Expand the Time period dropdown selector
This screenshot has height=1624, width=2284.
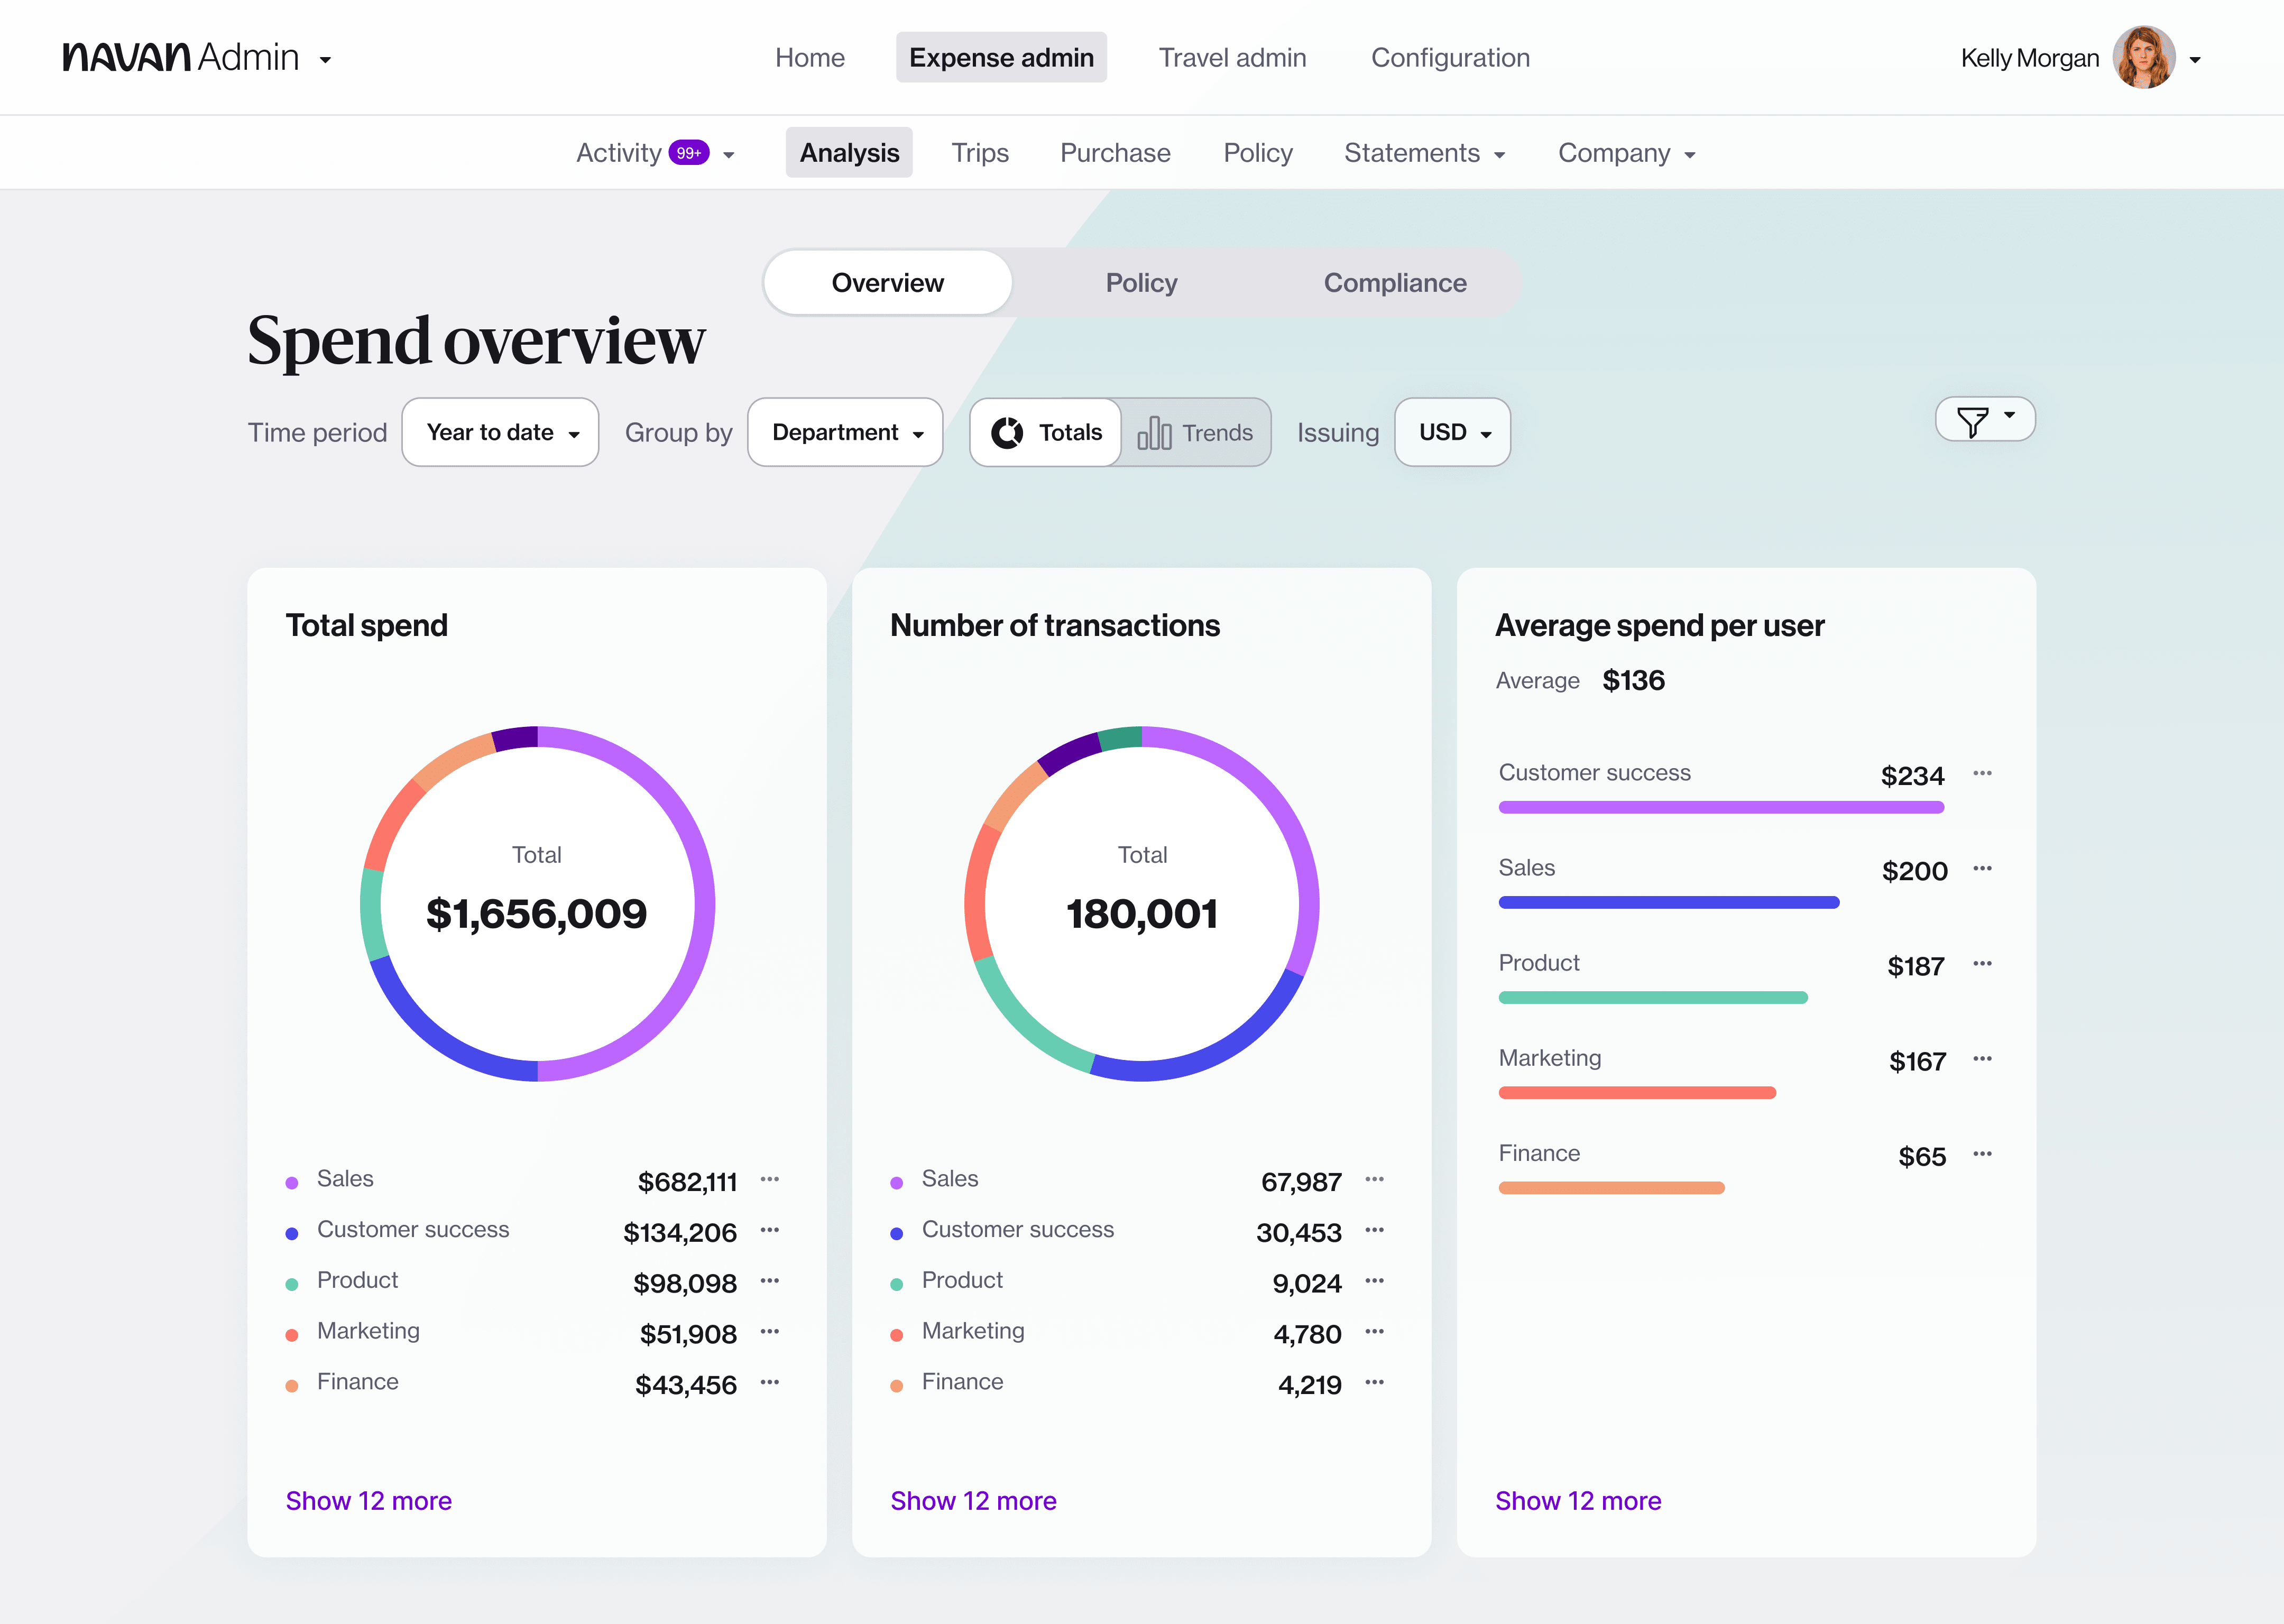pyautogui.click(x=497, y=431)
